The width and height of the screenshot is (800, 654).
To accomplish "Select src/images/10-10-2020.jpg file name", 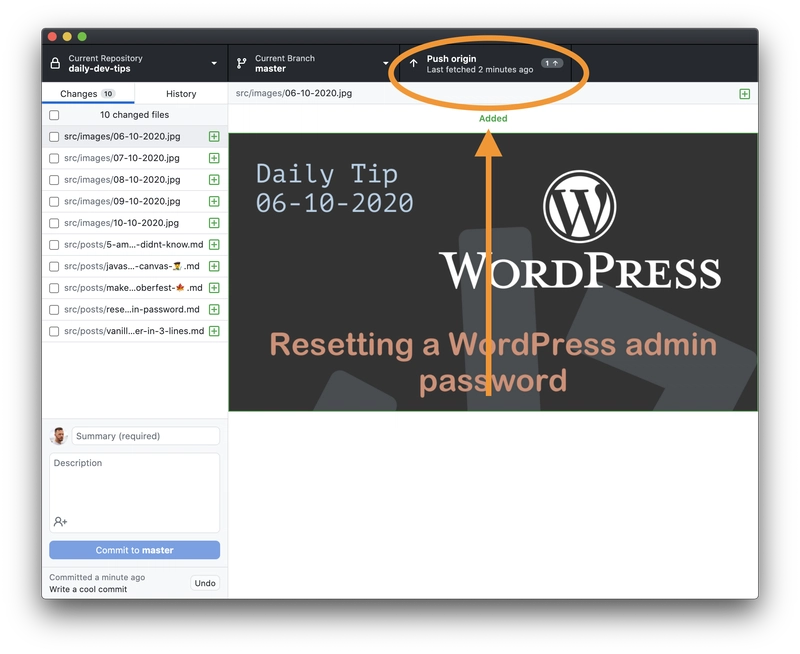I will click(x=121, y=223).
